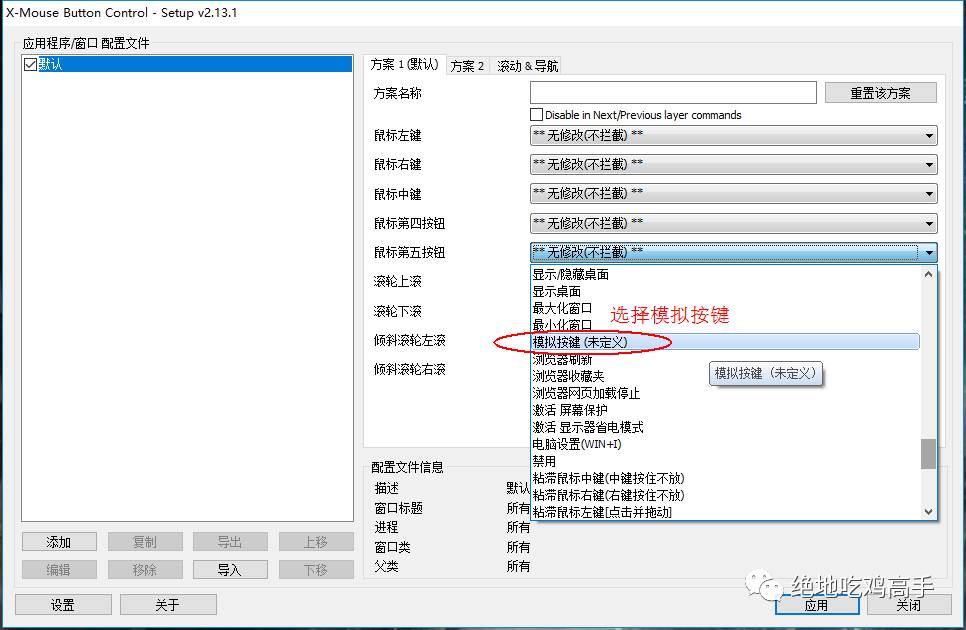
Task: Click the 方案名称 text field
Action: (673, 93)
